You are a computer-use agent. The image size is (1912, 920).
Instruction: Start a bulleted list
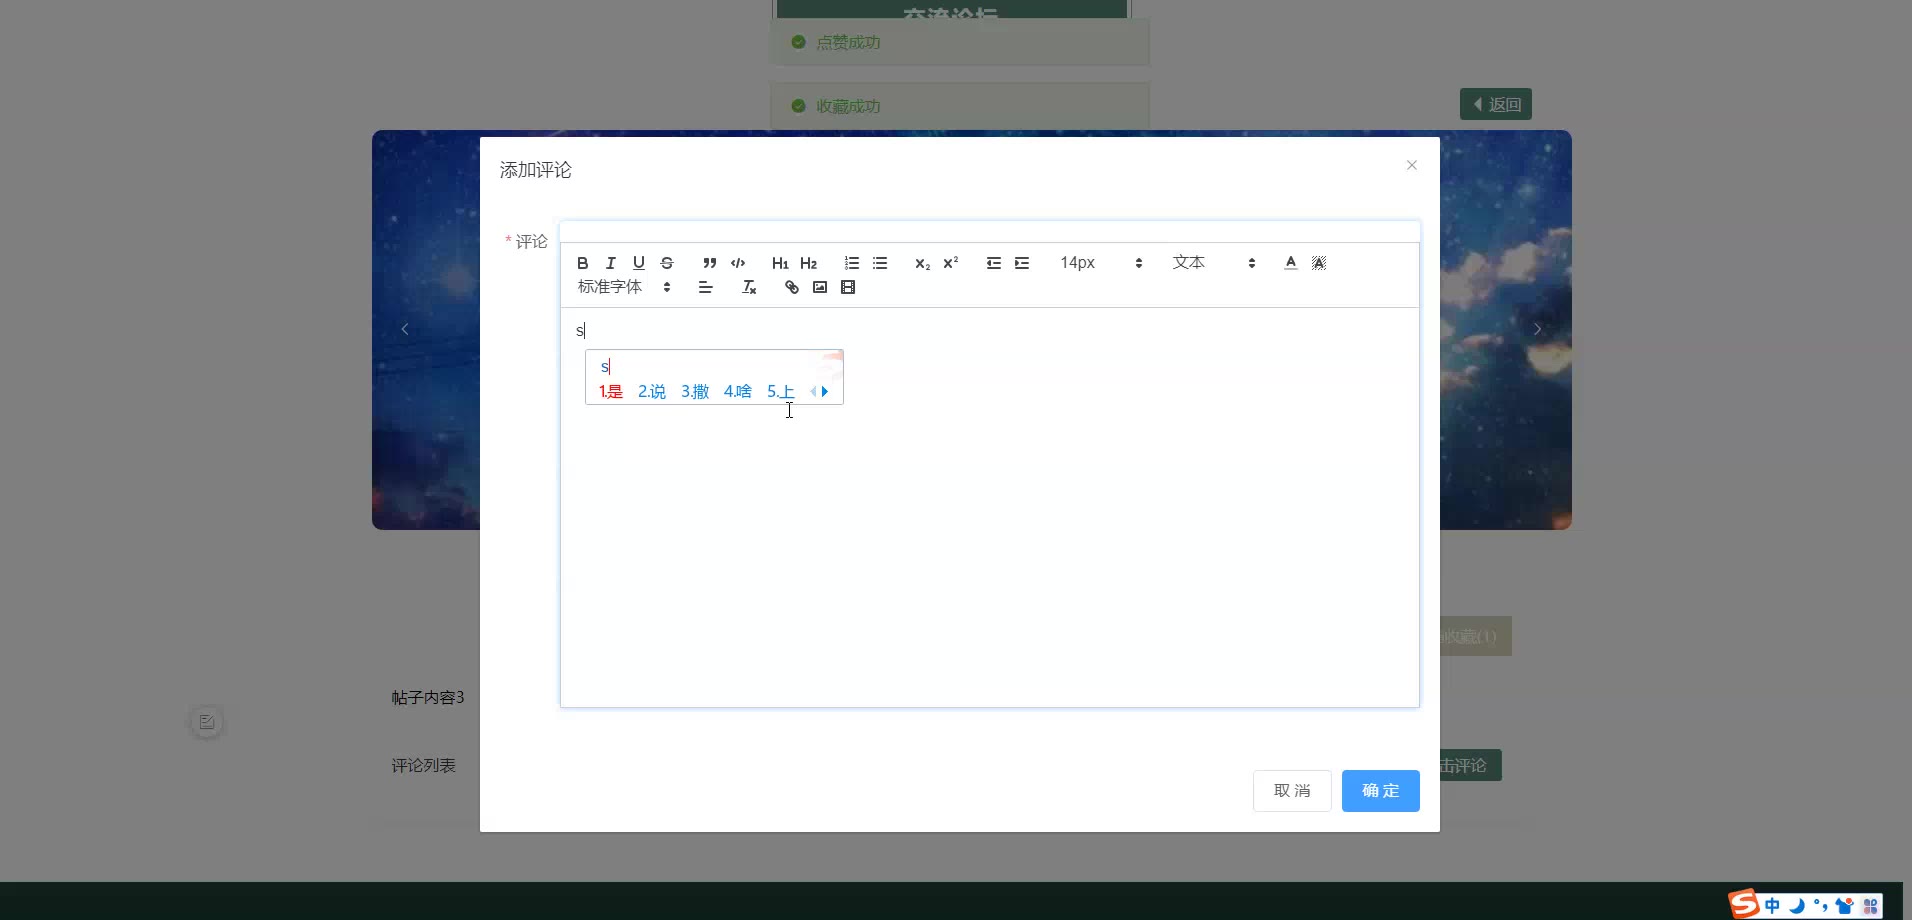coord(880,263)
